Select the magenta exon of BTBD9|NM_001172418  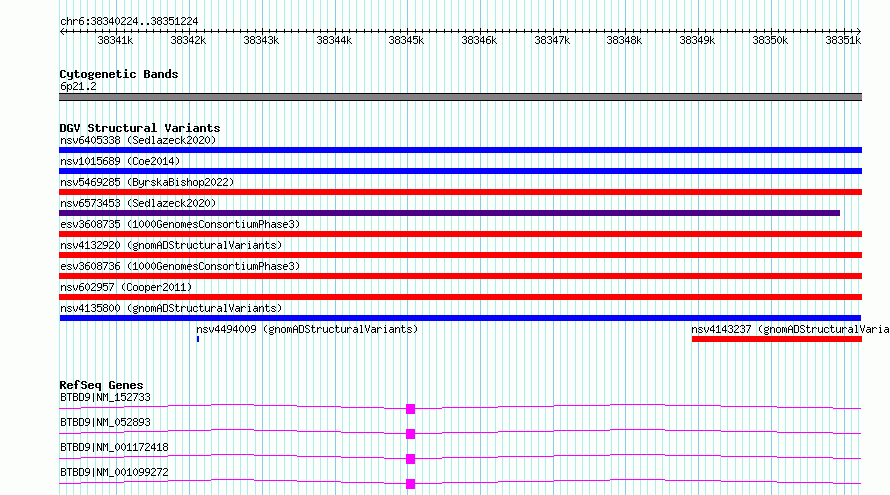(x=410, y=459)
